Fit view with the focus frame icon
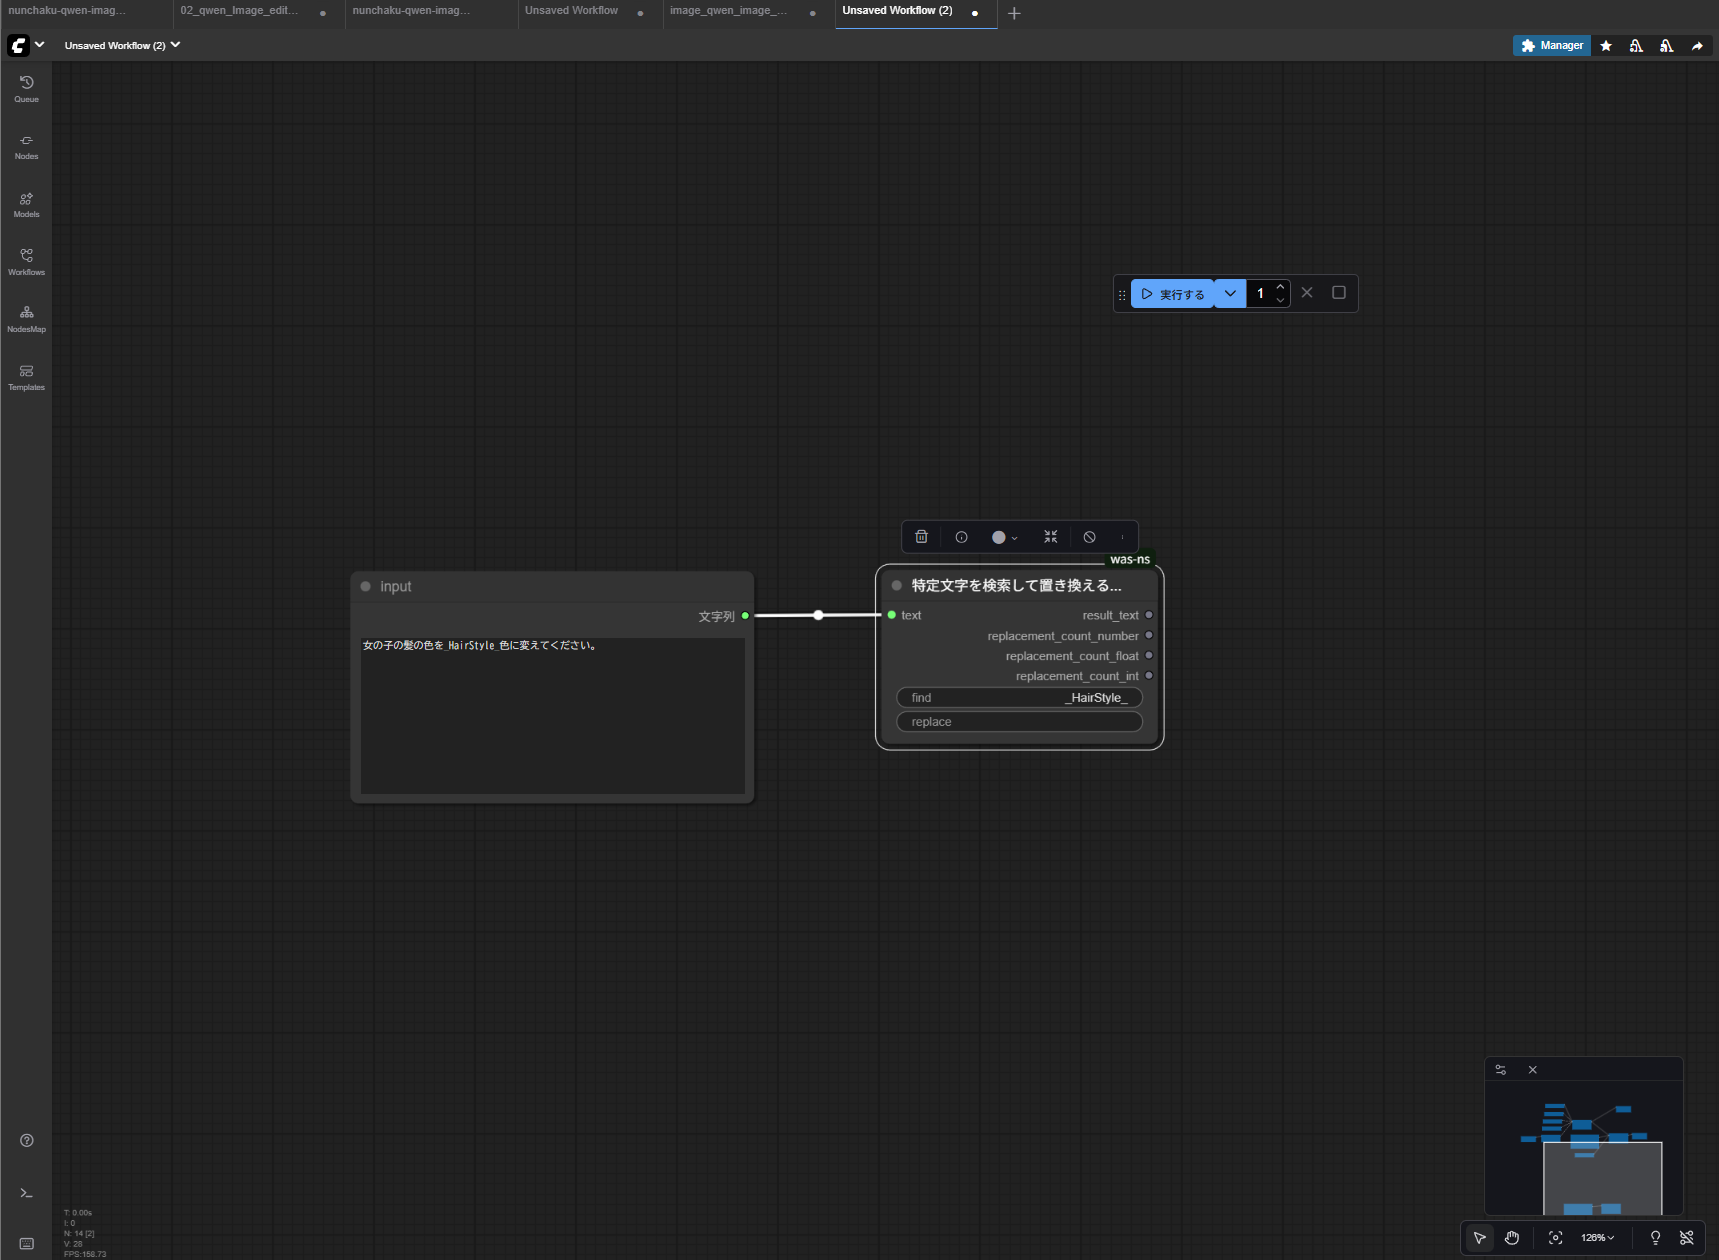Screen dimensions: 1719x1260 1556,1238
